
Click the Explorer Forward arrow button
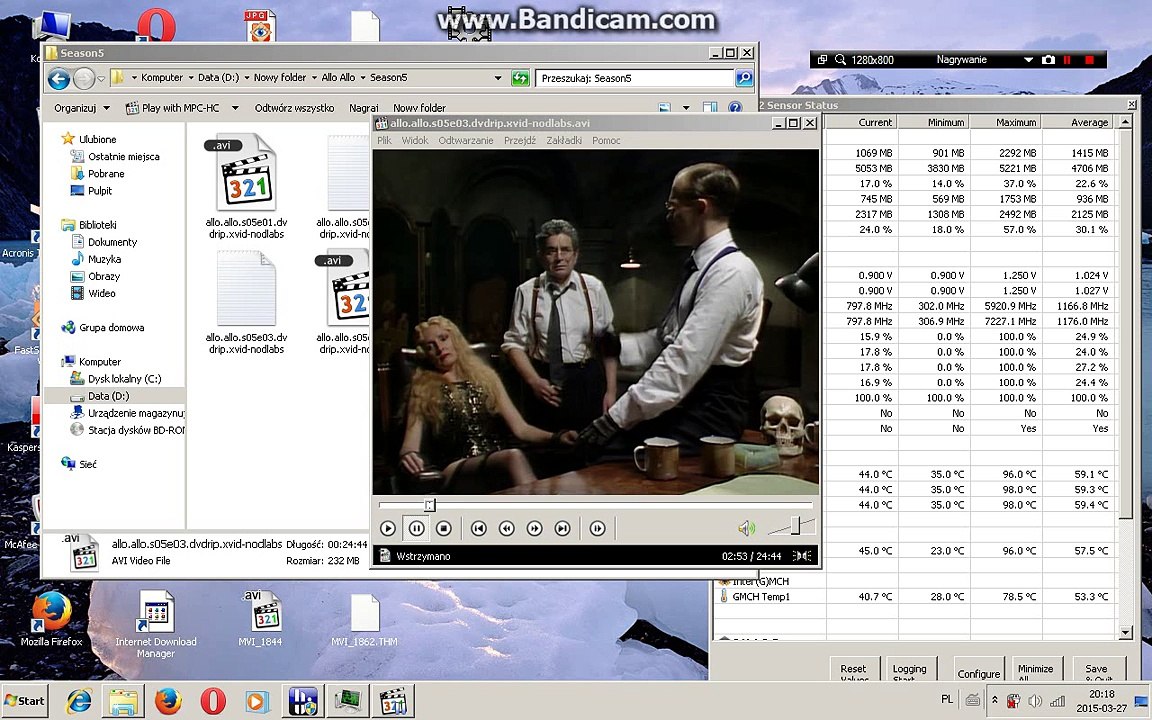pyautogui.click(x=84, y=78)
